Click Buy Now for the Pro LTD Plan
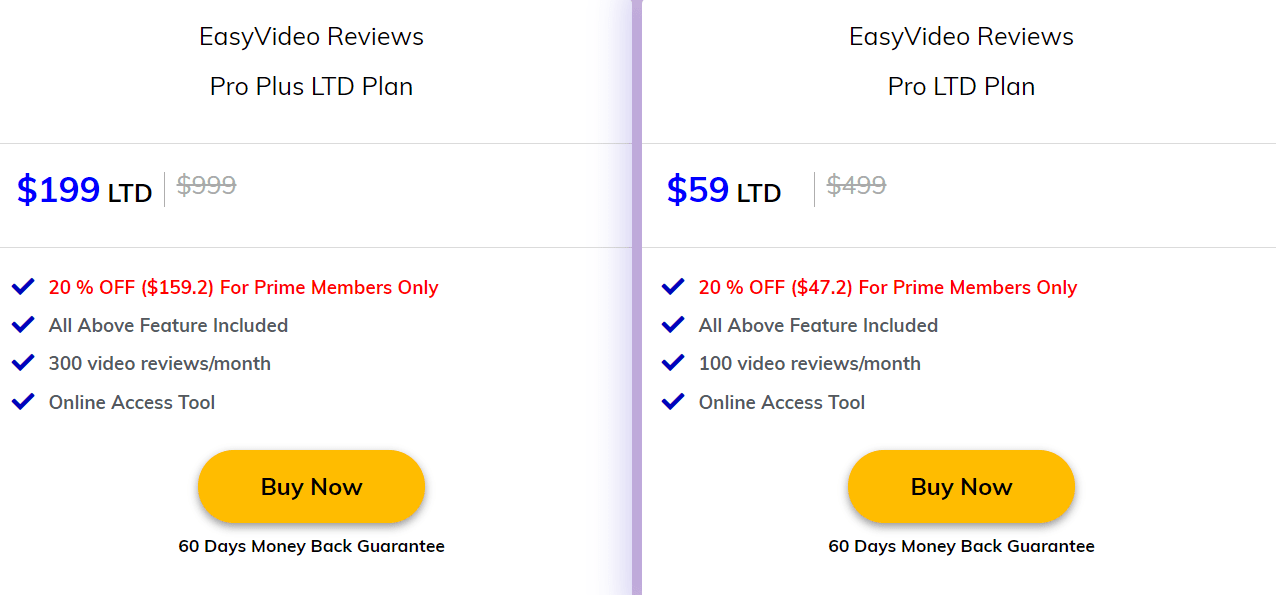 click(x=961, y=486)
